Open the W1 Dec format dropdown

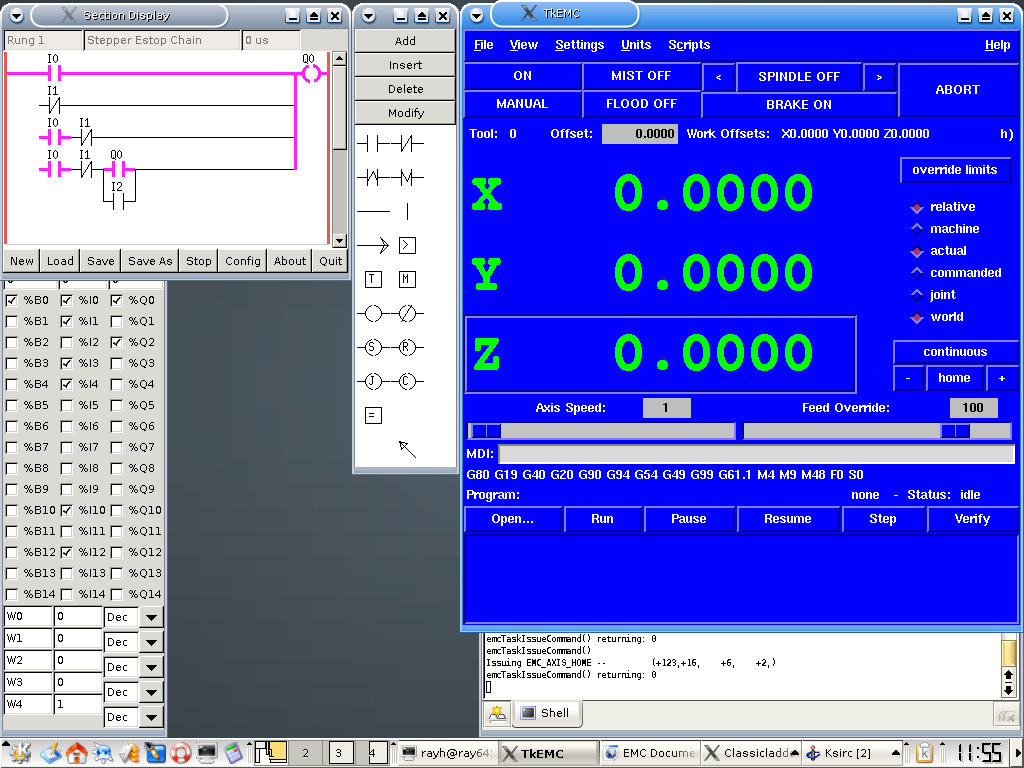(x=151, y=642)
